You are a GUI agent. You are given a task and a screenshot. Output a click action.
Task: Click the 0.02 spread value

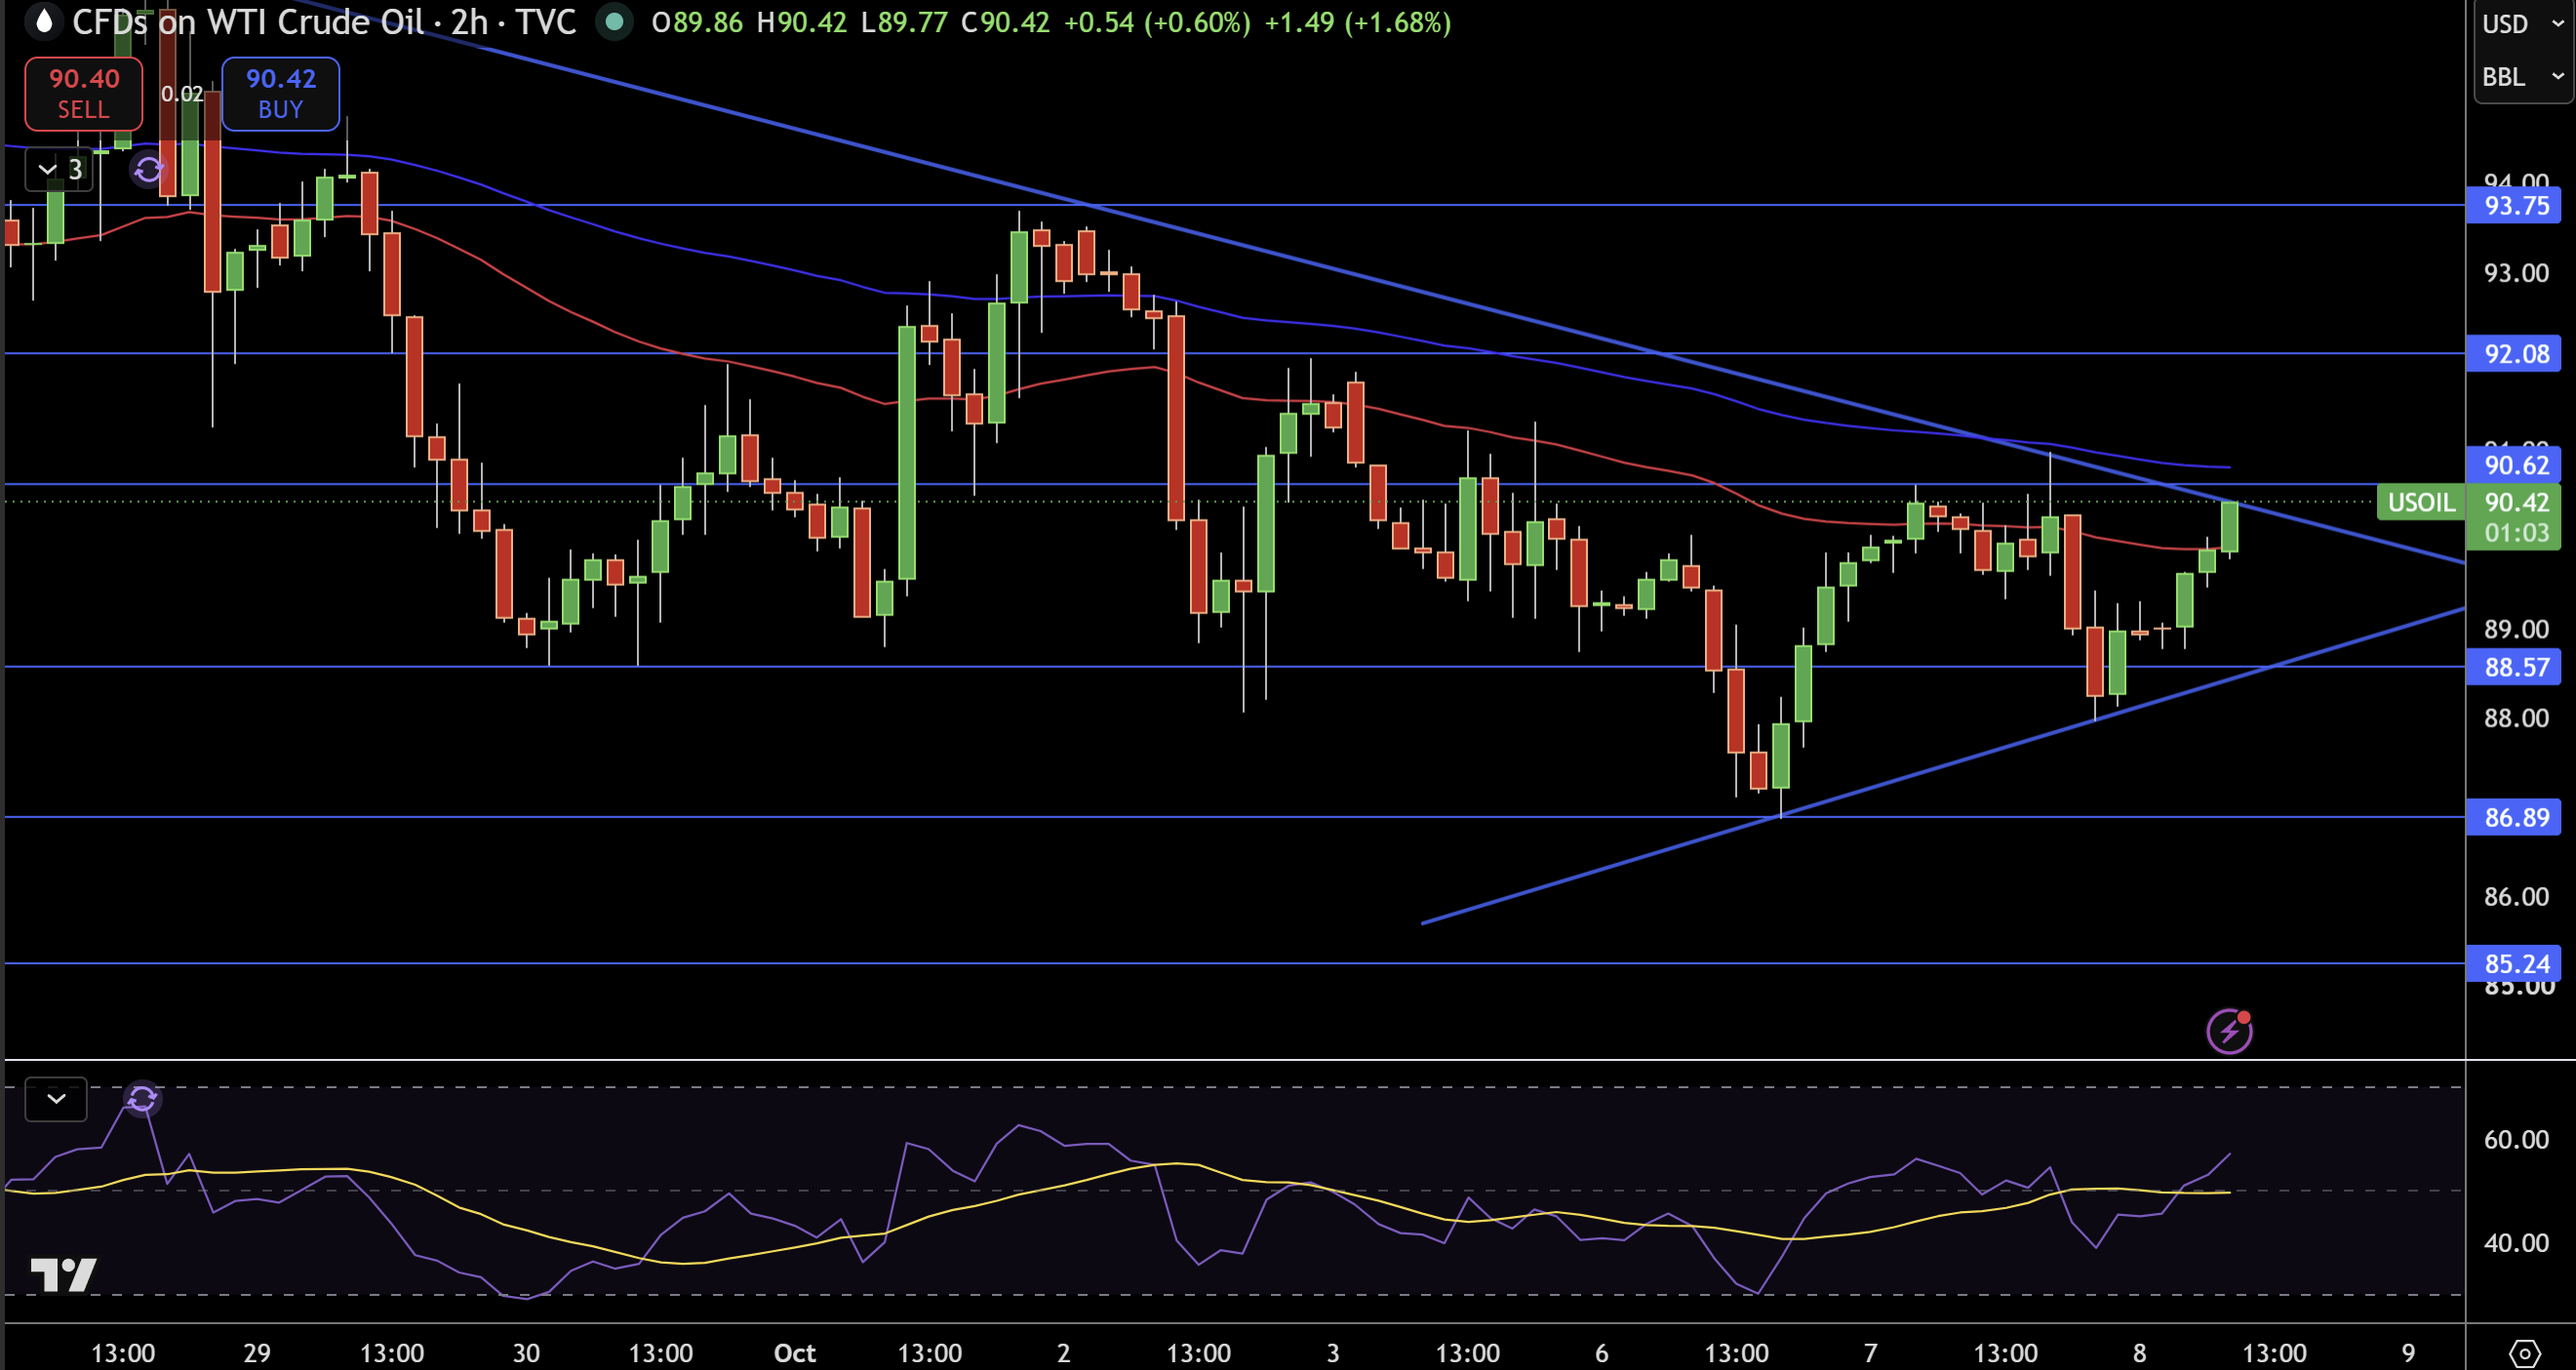tap(182, 94)
